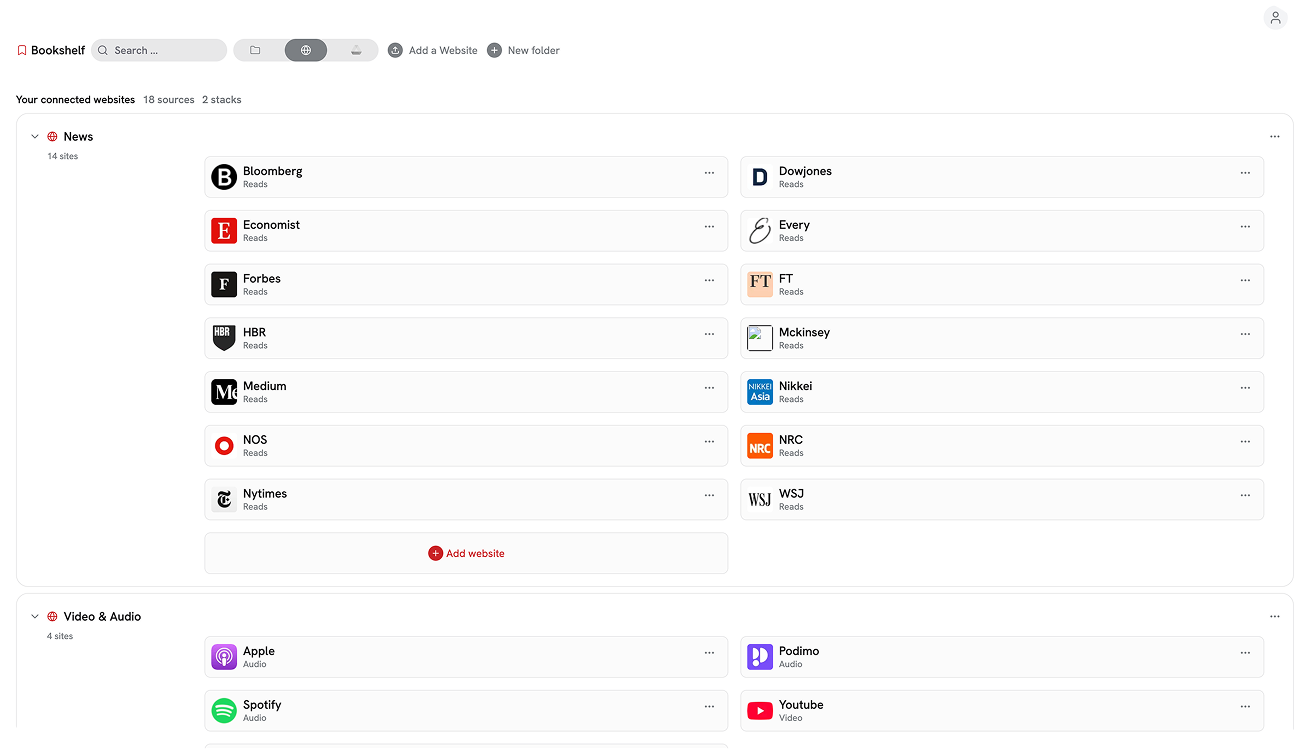The height and width of the screenshot is (749, 1312).
Task: Open the Podimo options menu
Action: (1245, 653)
